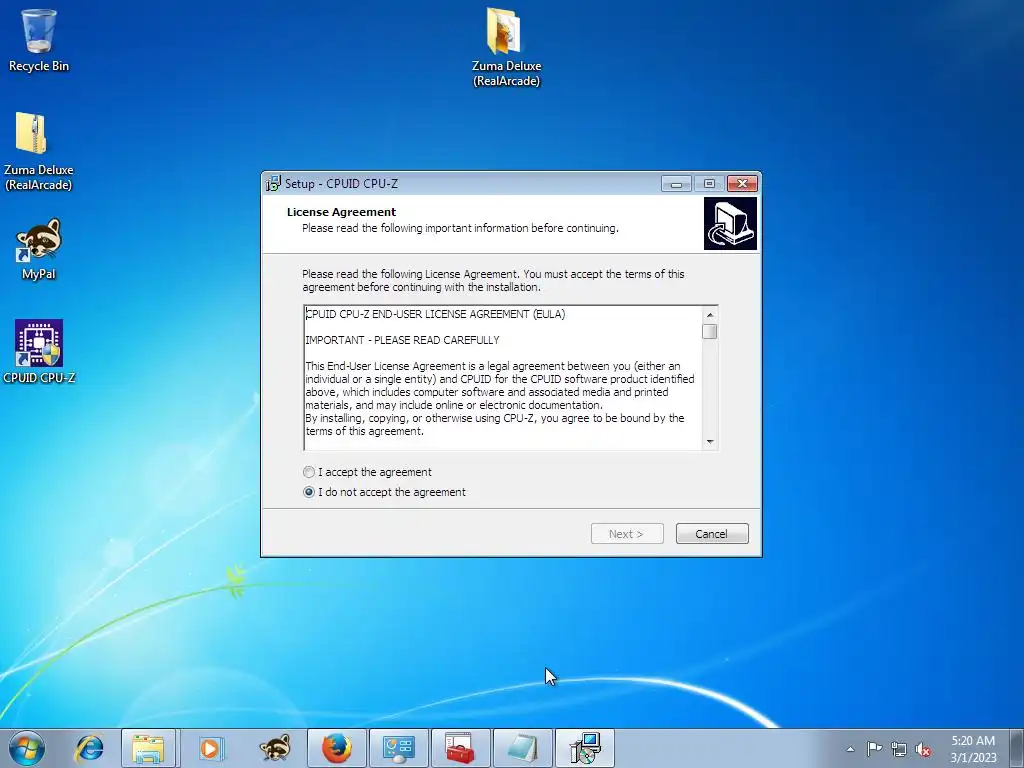Click the license scrollbar down arrow
Viewport: 1024px width, 768px height.
710,442
